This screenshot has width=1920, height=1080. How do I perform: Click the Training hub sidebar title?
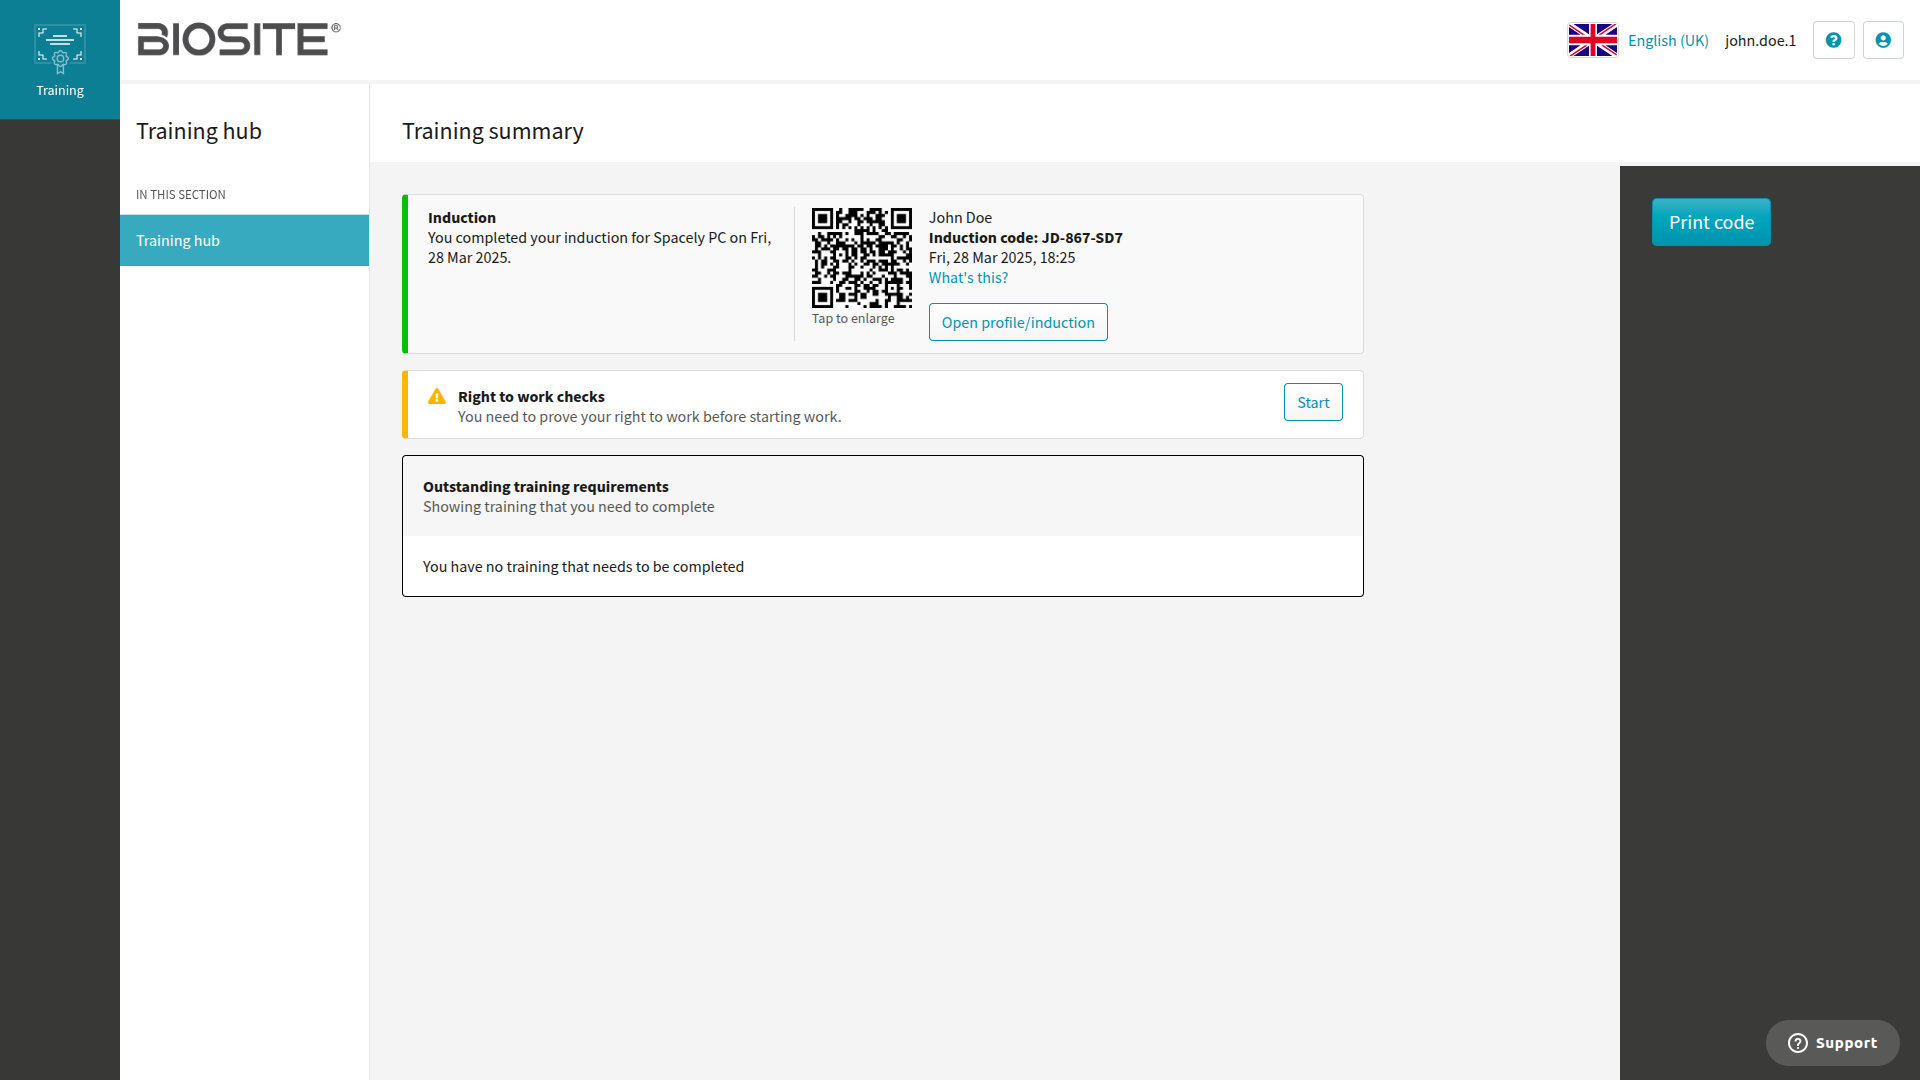pos(198,131)
